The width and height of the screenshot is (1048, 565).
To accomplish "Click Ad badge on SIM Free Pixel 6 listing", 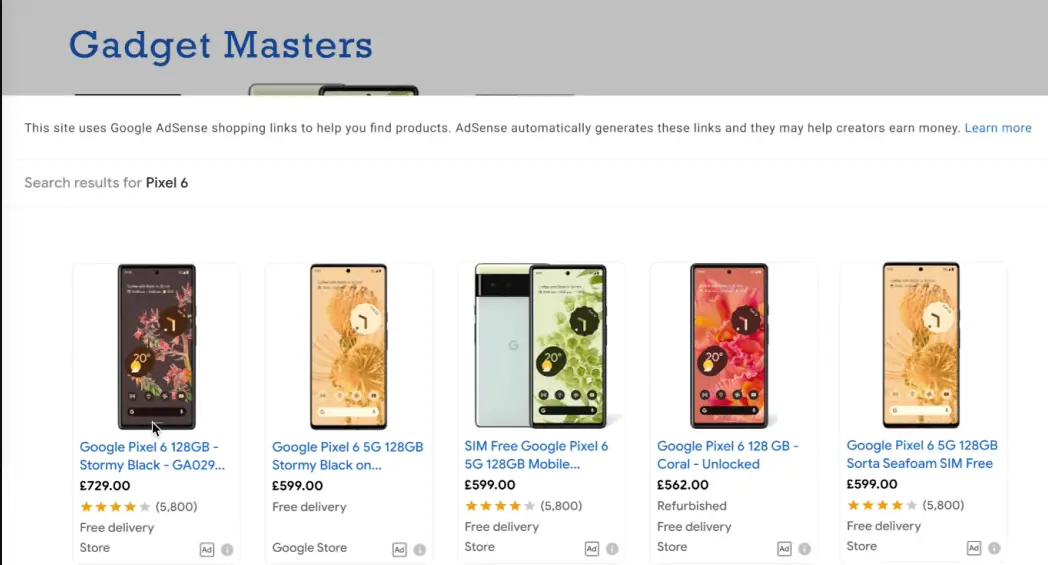I will click(592, 549).
